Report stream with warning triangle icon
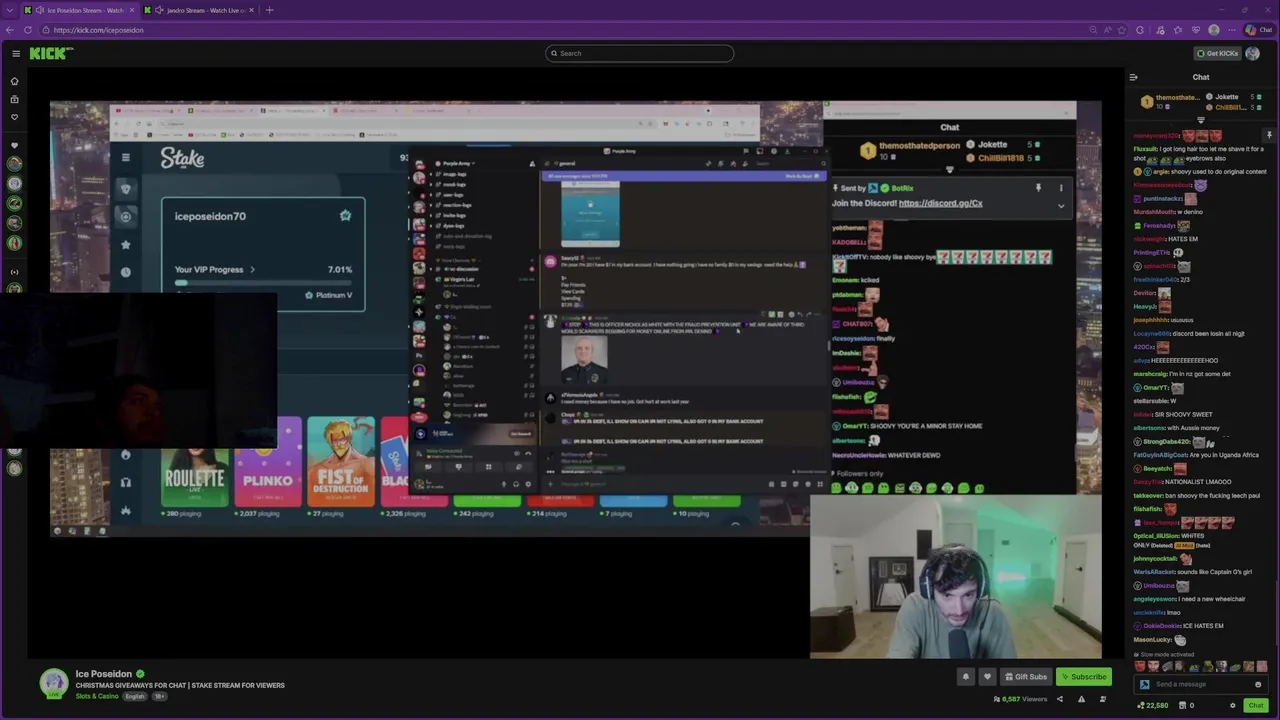 (x=1081, y=699)
